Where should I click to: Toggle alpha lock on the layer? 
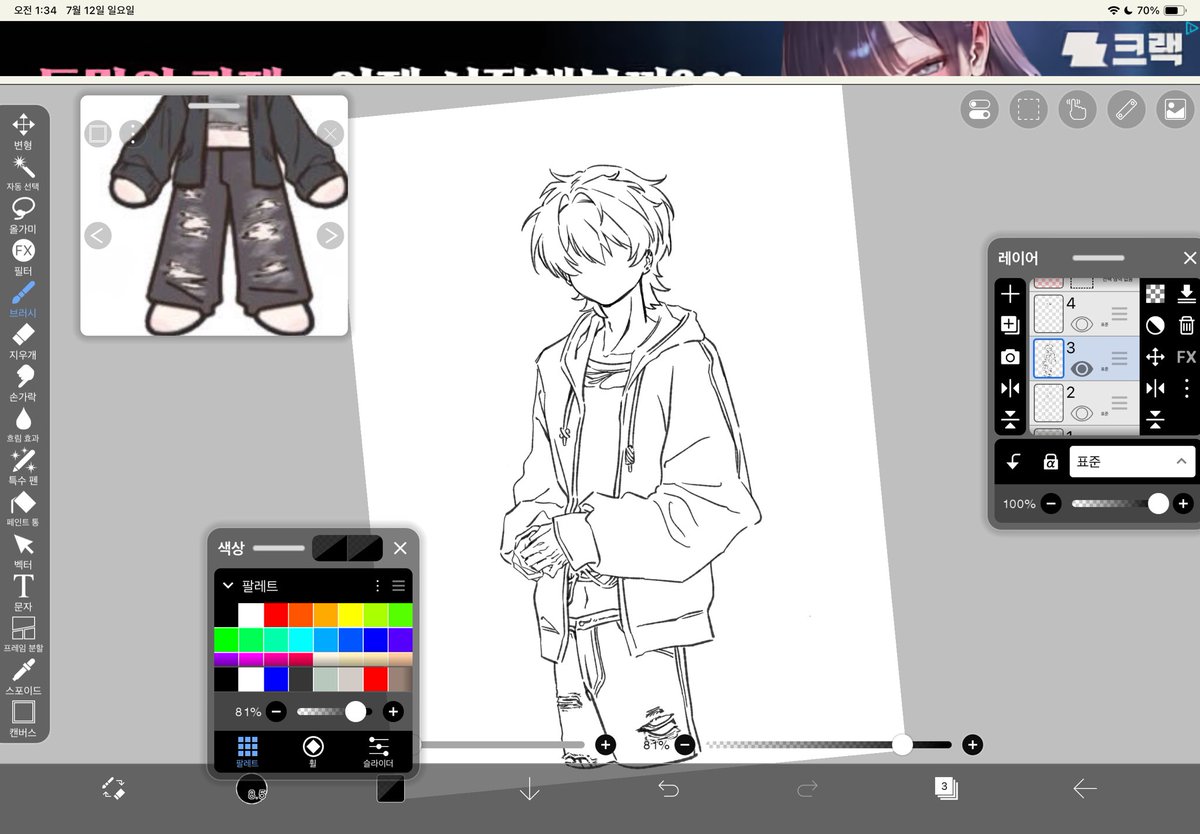point(1050,461)
